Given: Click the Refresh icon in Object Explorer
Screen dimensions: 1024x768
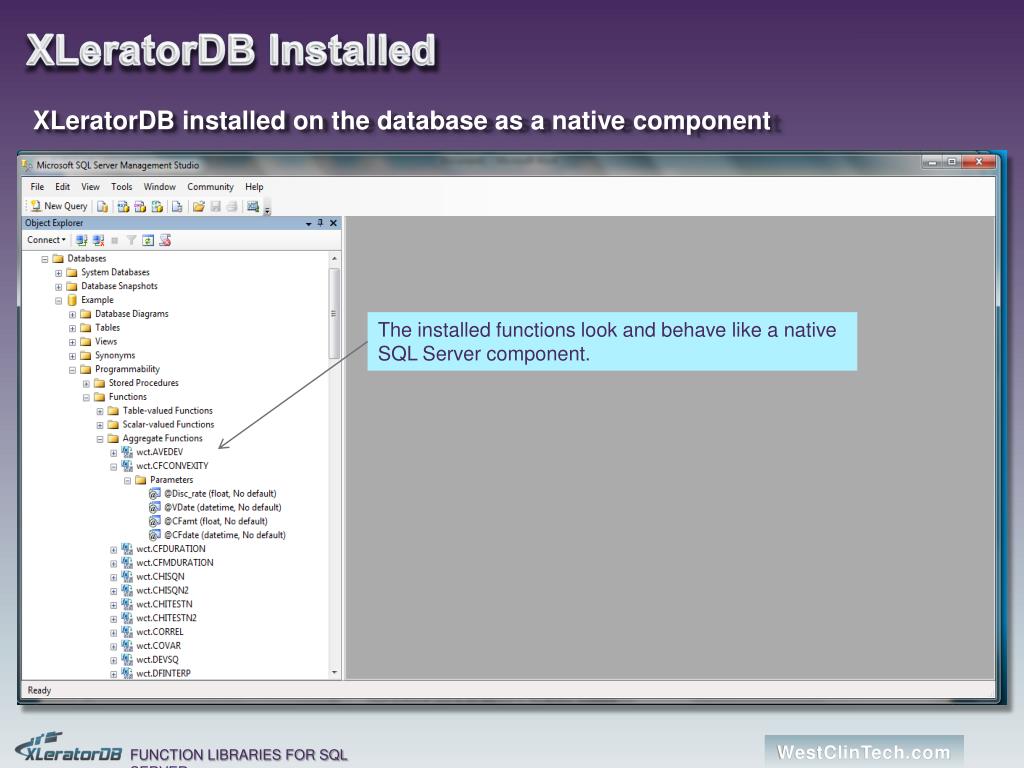Looking at the screenshot, I should tap(148, 240).
